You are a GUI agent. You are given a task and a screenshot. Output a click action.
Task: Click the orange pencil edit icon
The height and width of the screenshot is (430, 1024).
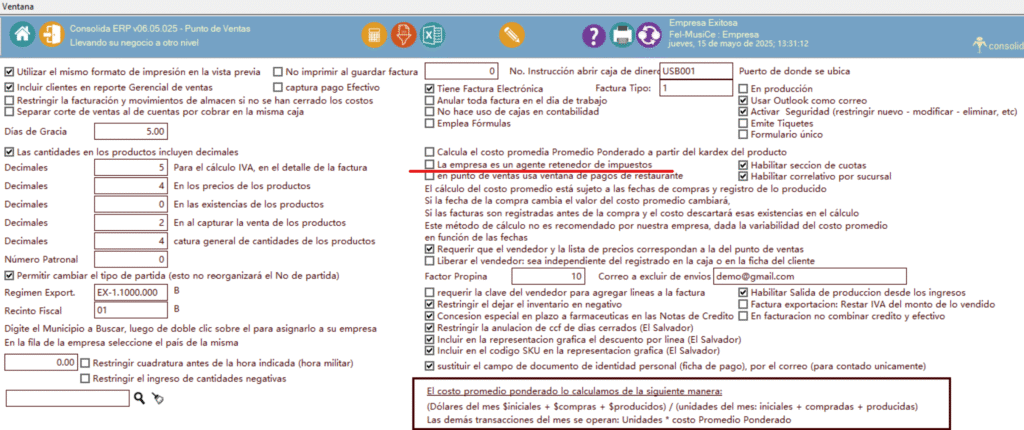point(510,35)
